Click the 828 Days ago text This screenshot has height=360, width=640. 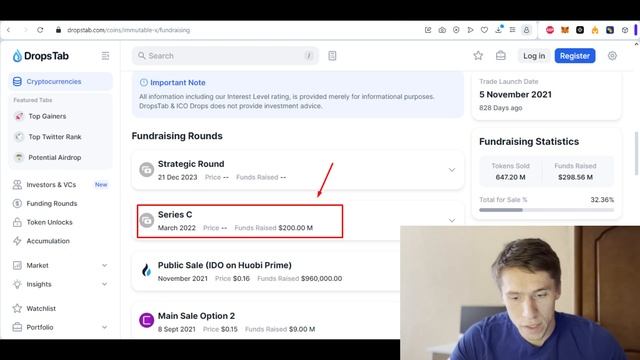[500, 108]
